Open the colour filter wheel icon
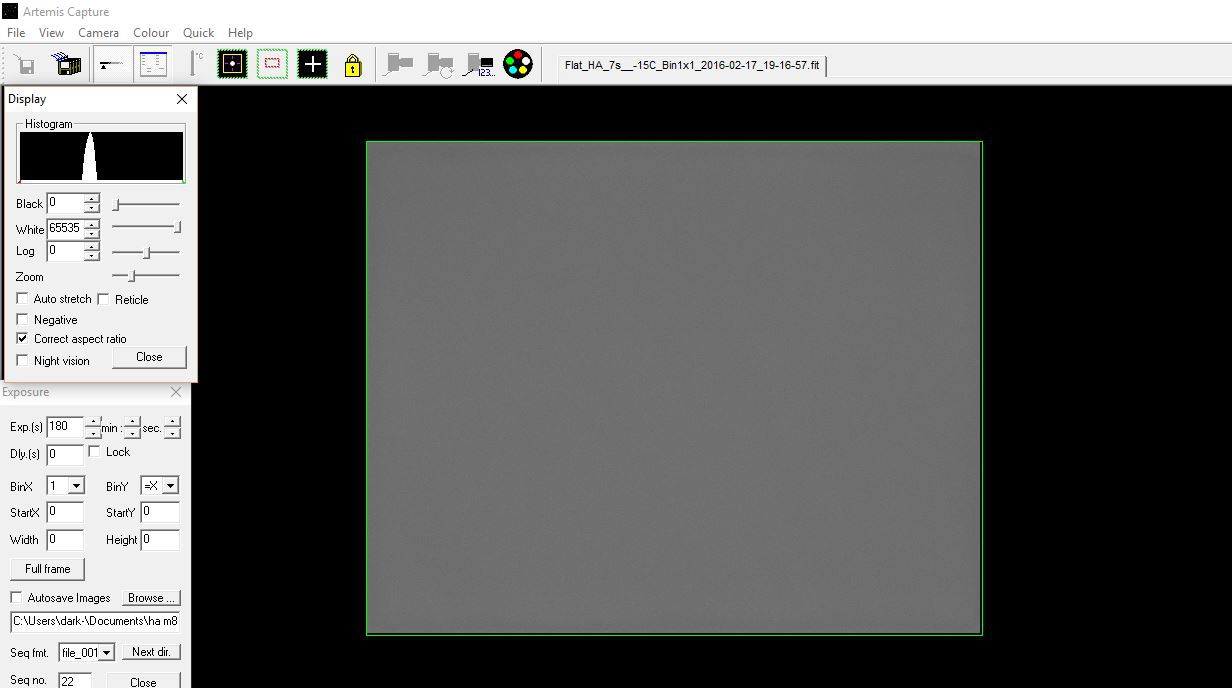Image resolution: width=1232 pixels, height=688 pixels. [x=517, y=65]
